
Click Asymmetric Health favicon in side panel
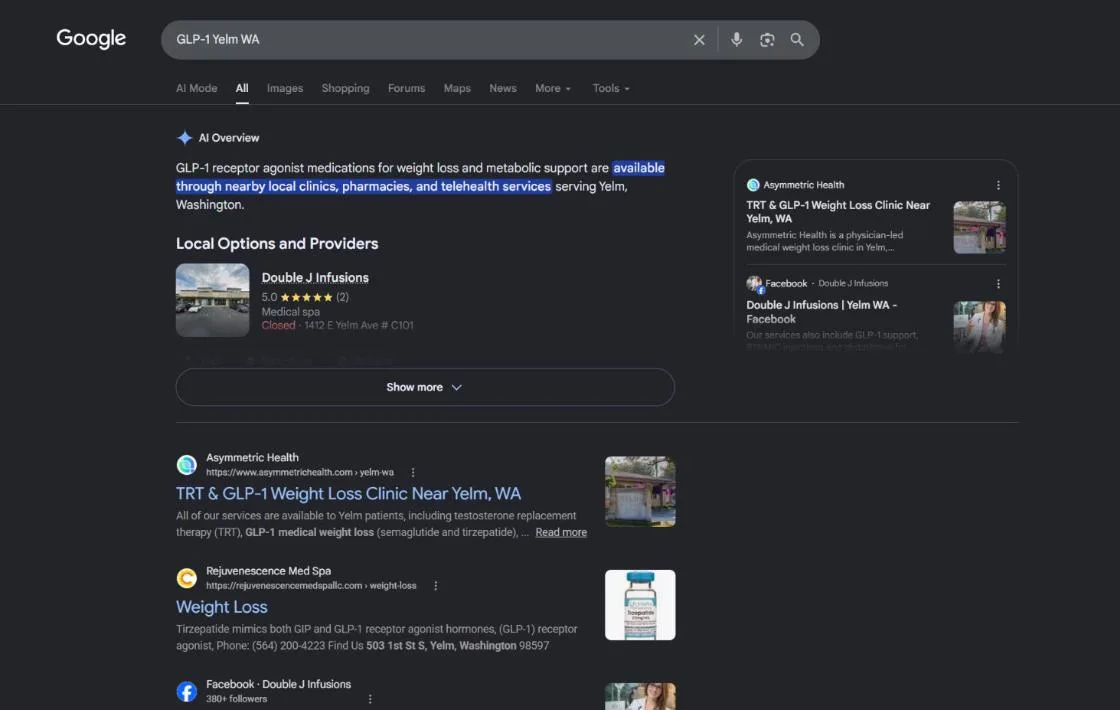tap(753, 185)
